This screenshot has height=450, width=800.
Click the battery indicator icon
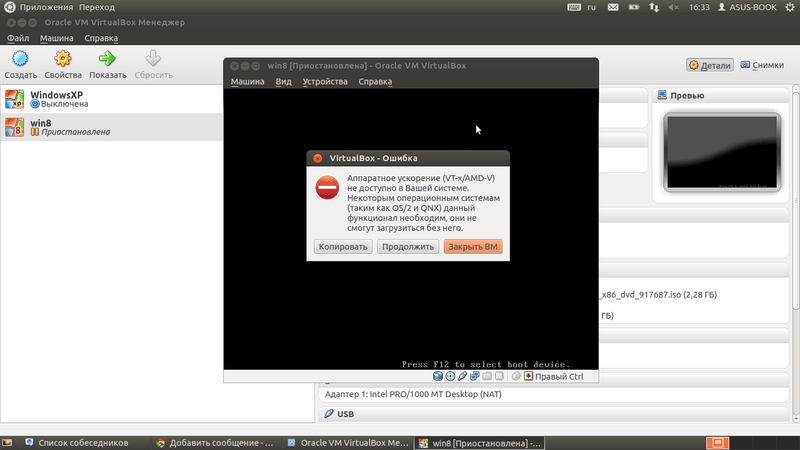coord(634,7)
